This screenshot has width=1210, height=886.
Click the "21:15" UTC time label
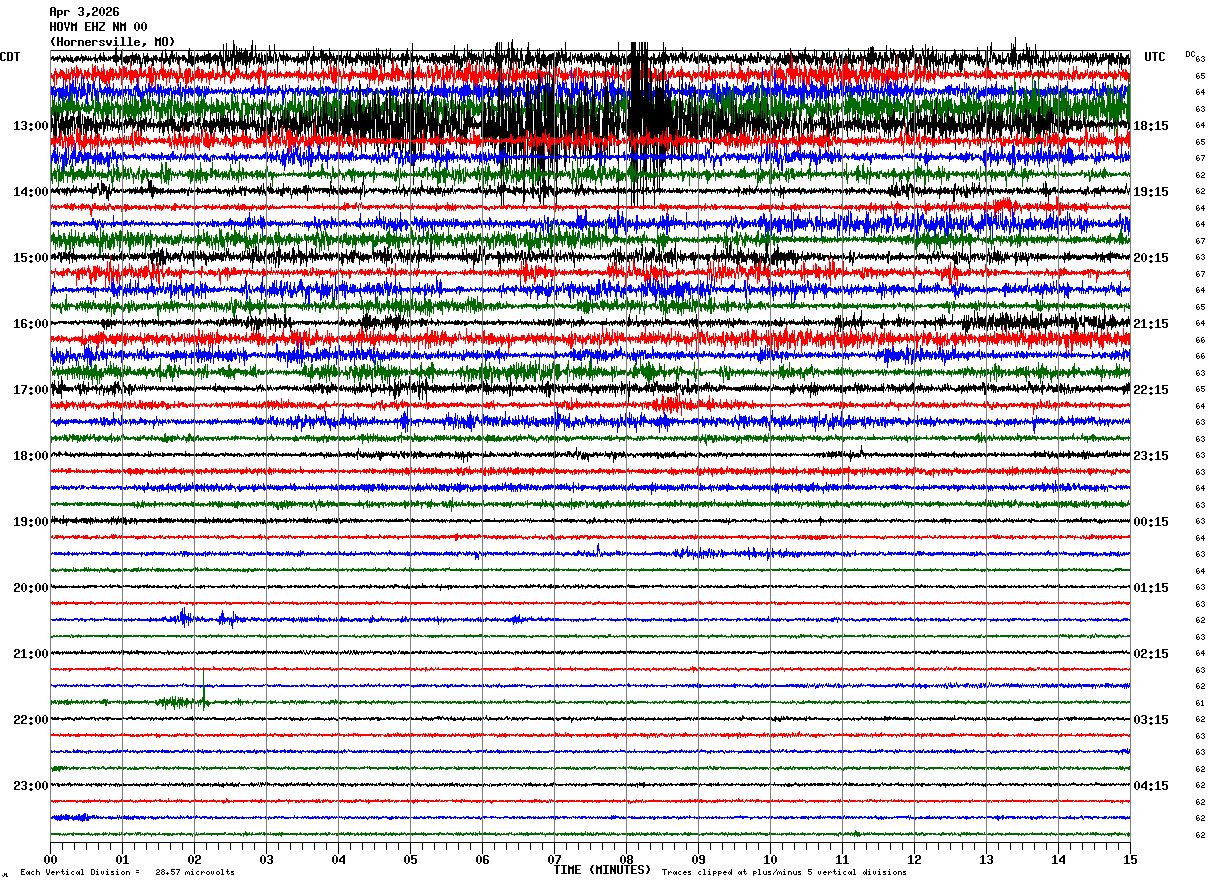click(x=1150, y=324)
